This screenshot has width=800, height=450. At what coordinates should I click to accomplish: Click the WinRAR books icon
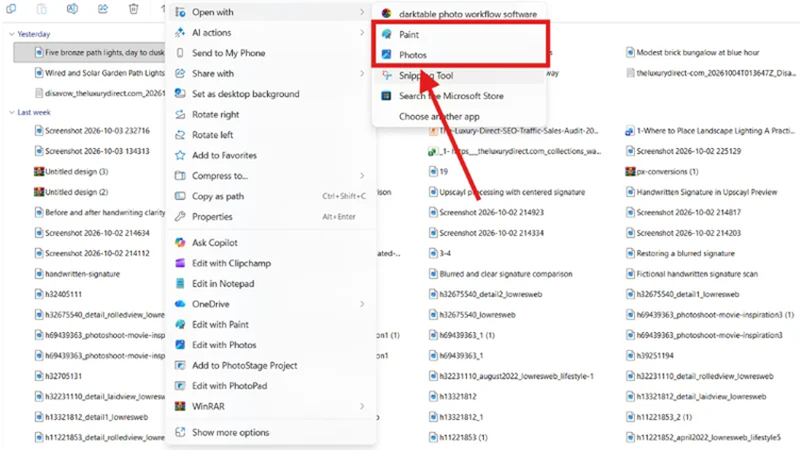(x=180, y=406)
